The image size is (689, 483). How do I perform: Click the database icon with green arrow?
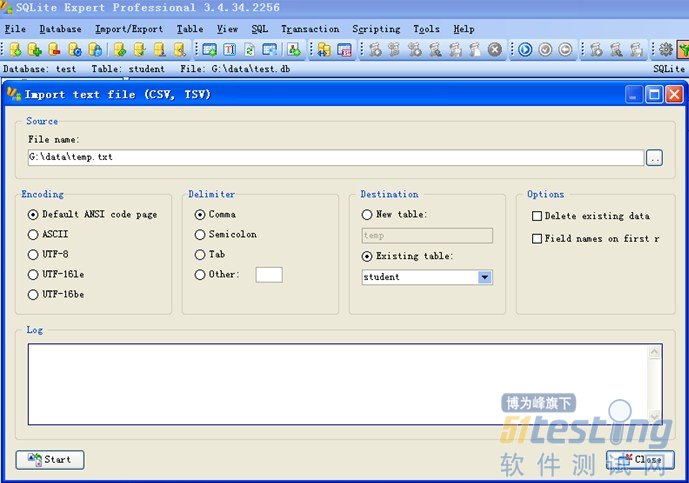point(15,49)
